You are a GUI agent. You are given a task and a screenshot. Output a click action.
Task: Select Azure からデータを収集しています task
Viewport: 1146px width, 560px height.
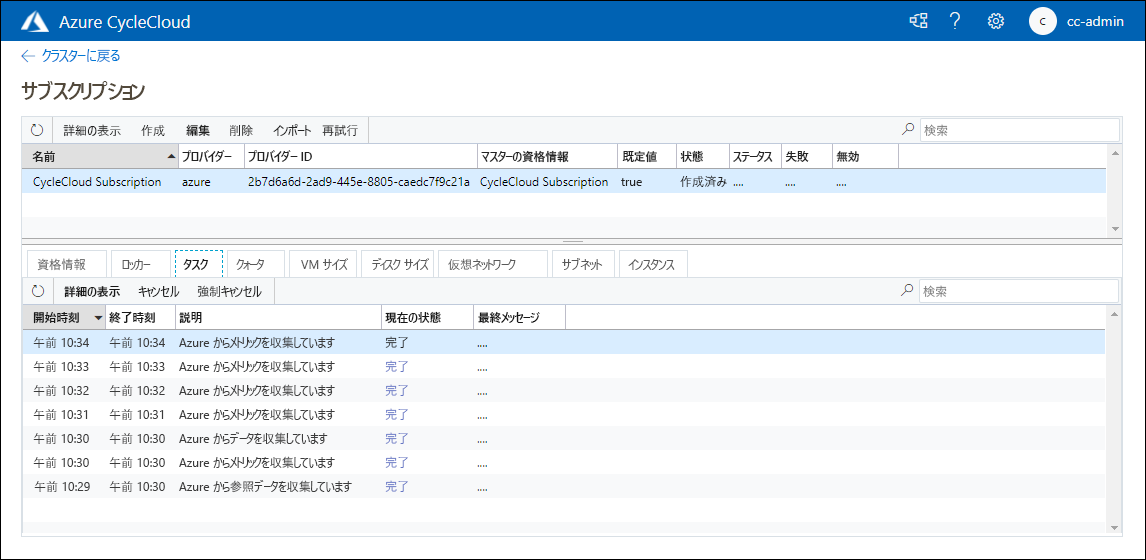(x=253, y=439)
